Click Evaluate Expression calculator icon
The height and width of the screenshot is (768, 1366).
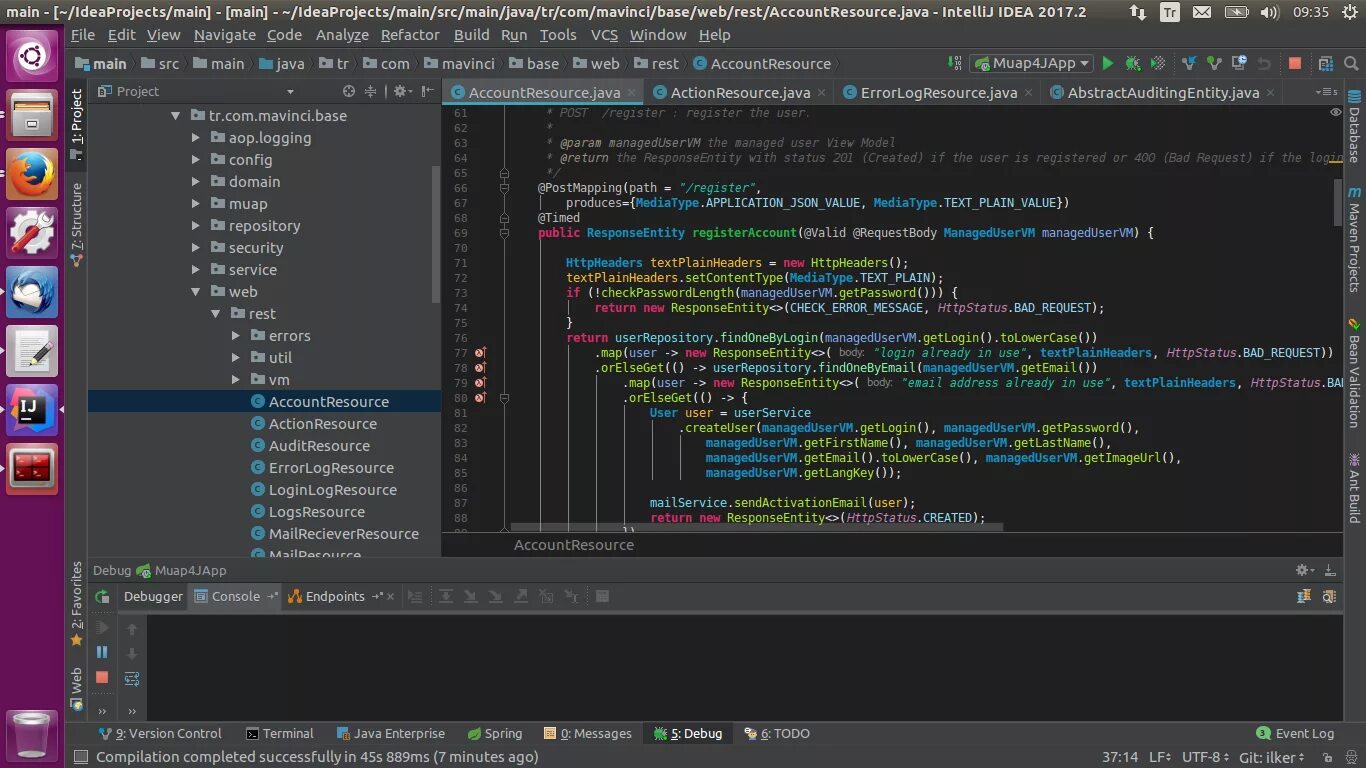click(602, 596)
